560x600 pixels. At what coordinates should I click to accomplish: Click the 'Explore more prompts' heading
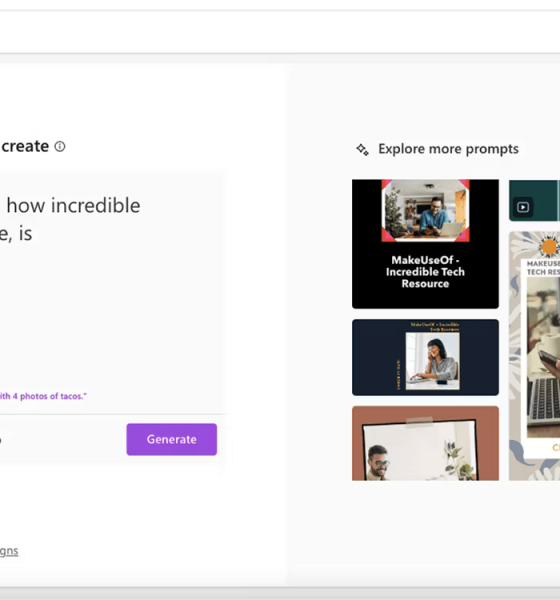[x=448, y=149]
